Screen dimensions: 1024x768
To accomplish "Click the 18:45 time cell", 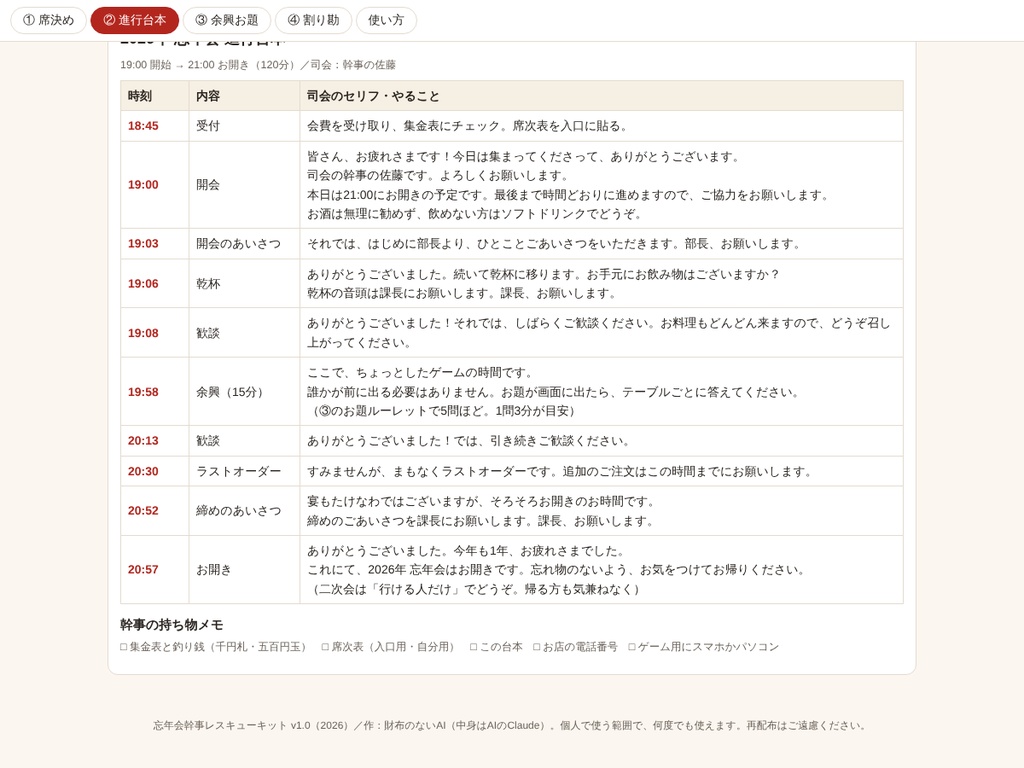I will point(155,126).
